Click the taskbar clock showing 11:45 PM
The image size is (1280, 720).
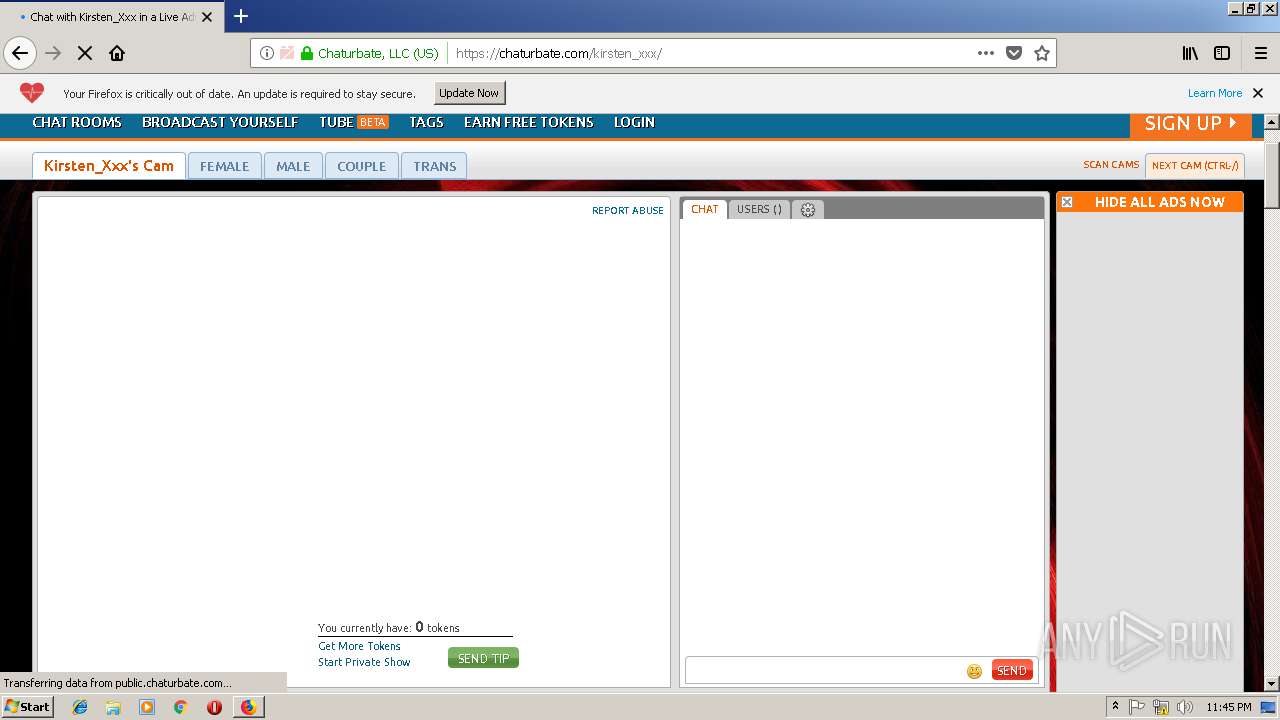pyautogui.click(x=1229, y=707)
